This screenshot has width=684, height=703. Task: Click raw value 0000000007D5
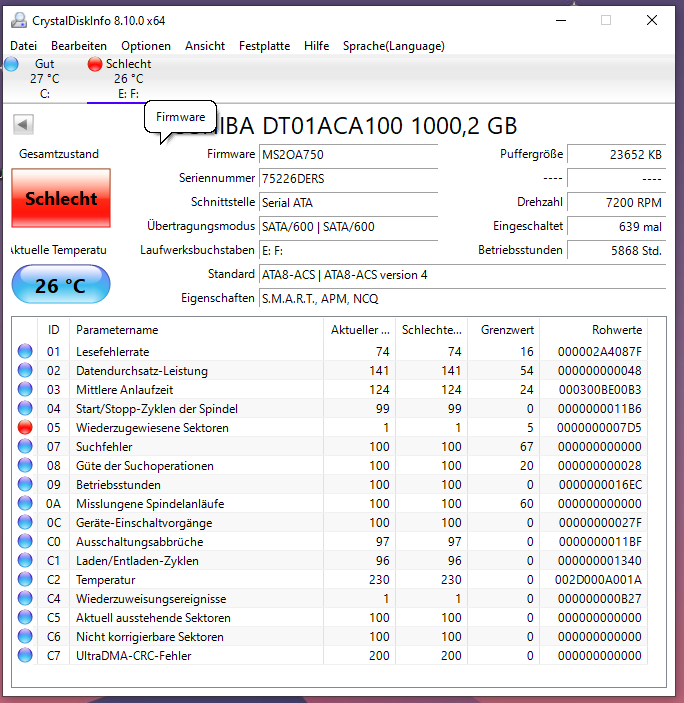coord(599,428)
